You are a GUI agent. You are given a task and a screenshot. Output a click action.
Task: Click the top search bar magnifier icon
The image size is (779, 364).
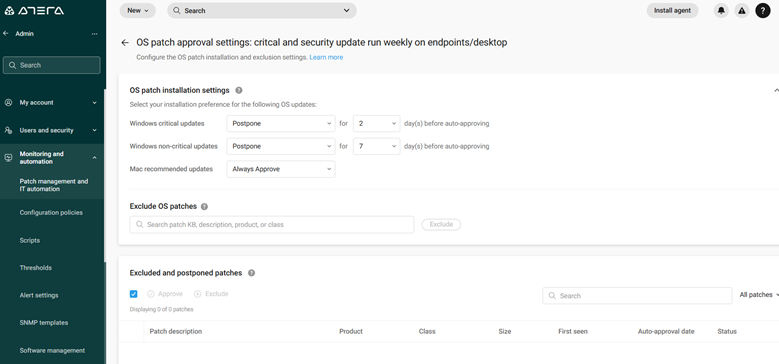(x=176, y=10)
